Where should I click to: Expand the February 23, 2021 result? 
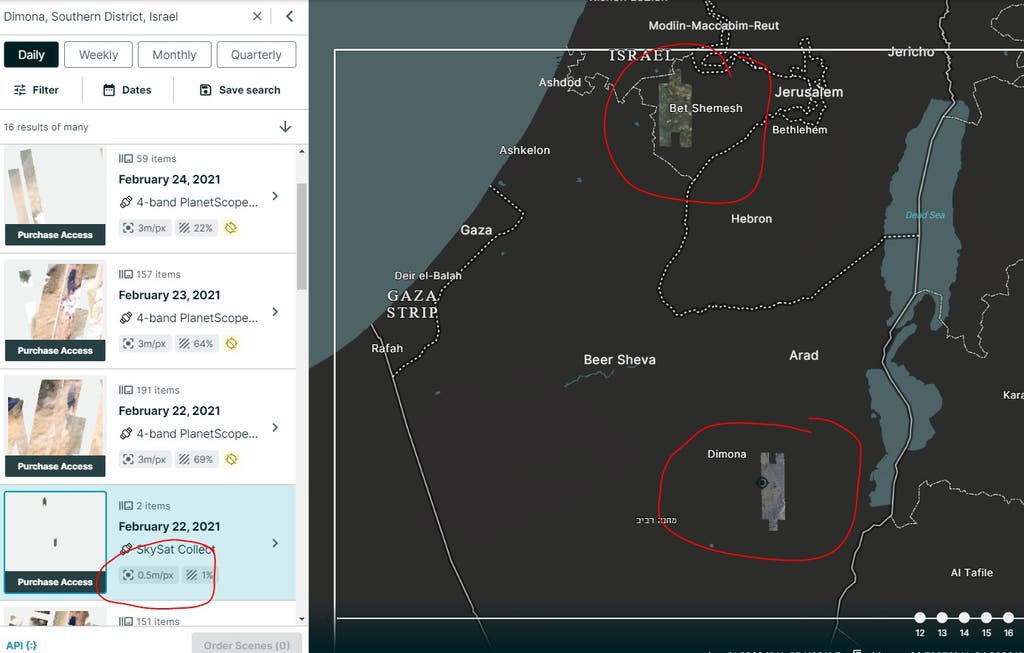[x=275, y=312]
